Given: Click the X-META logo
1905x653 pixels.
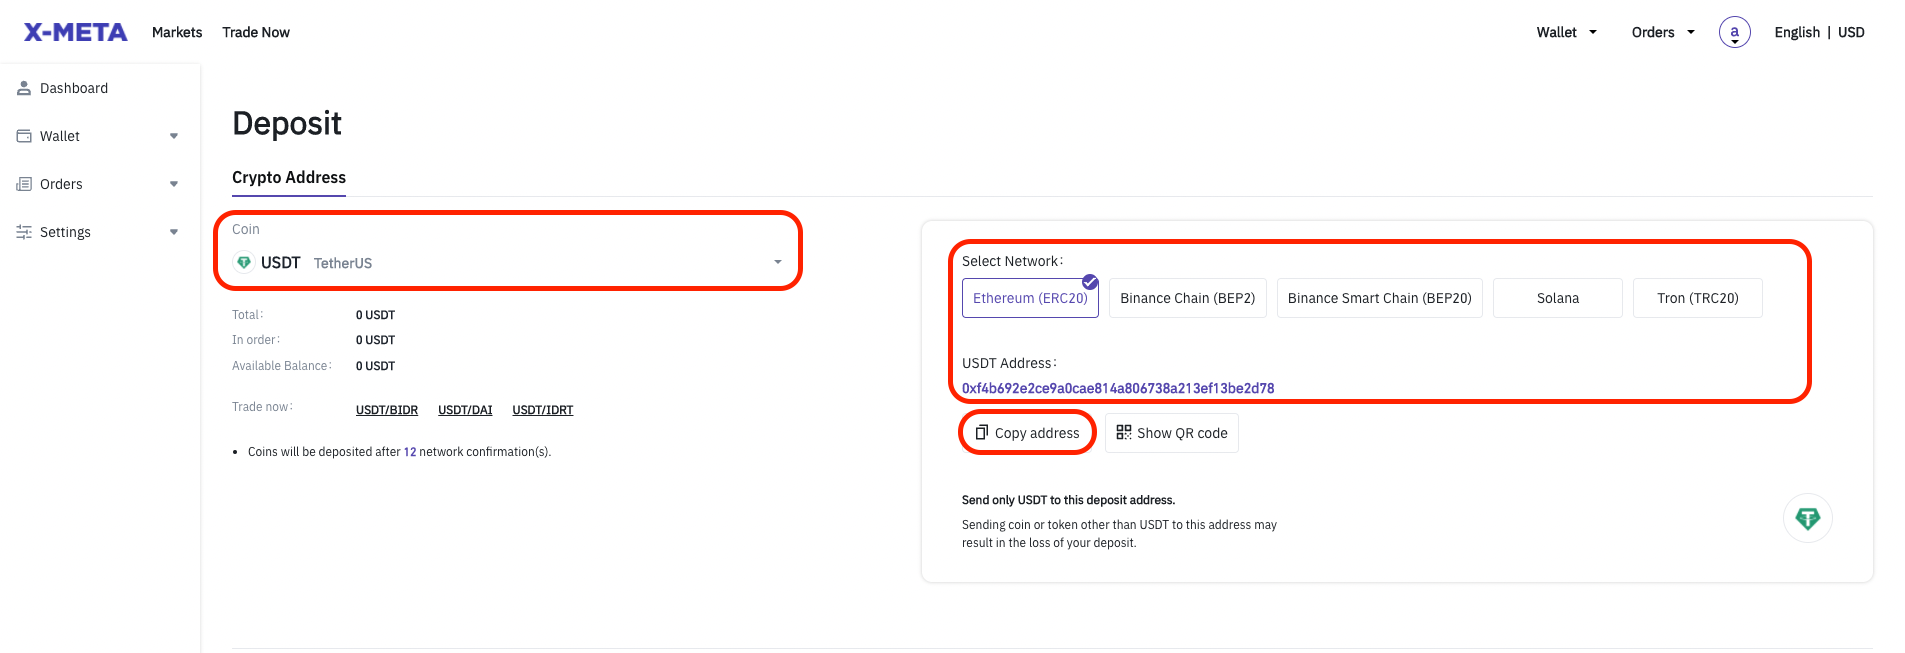Looking at the screenshot, I should tap(76, 32).
